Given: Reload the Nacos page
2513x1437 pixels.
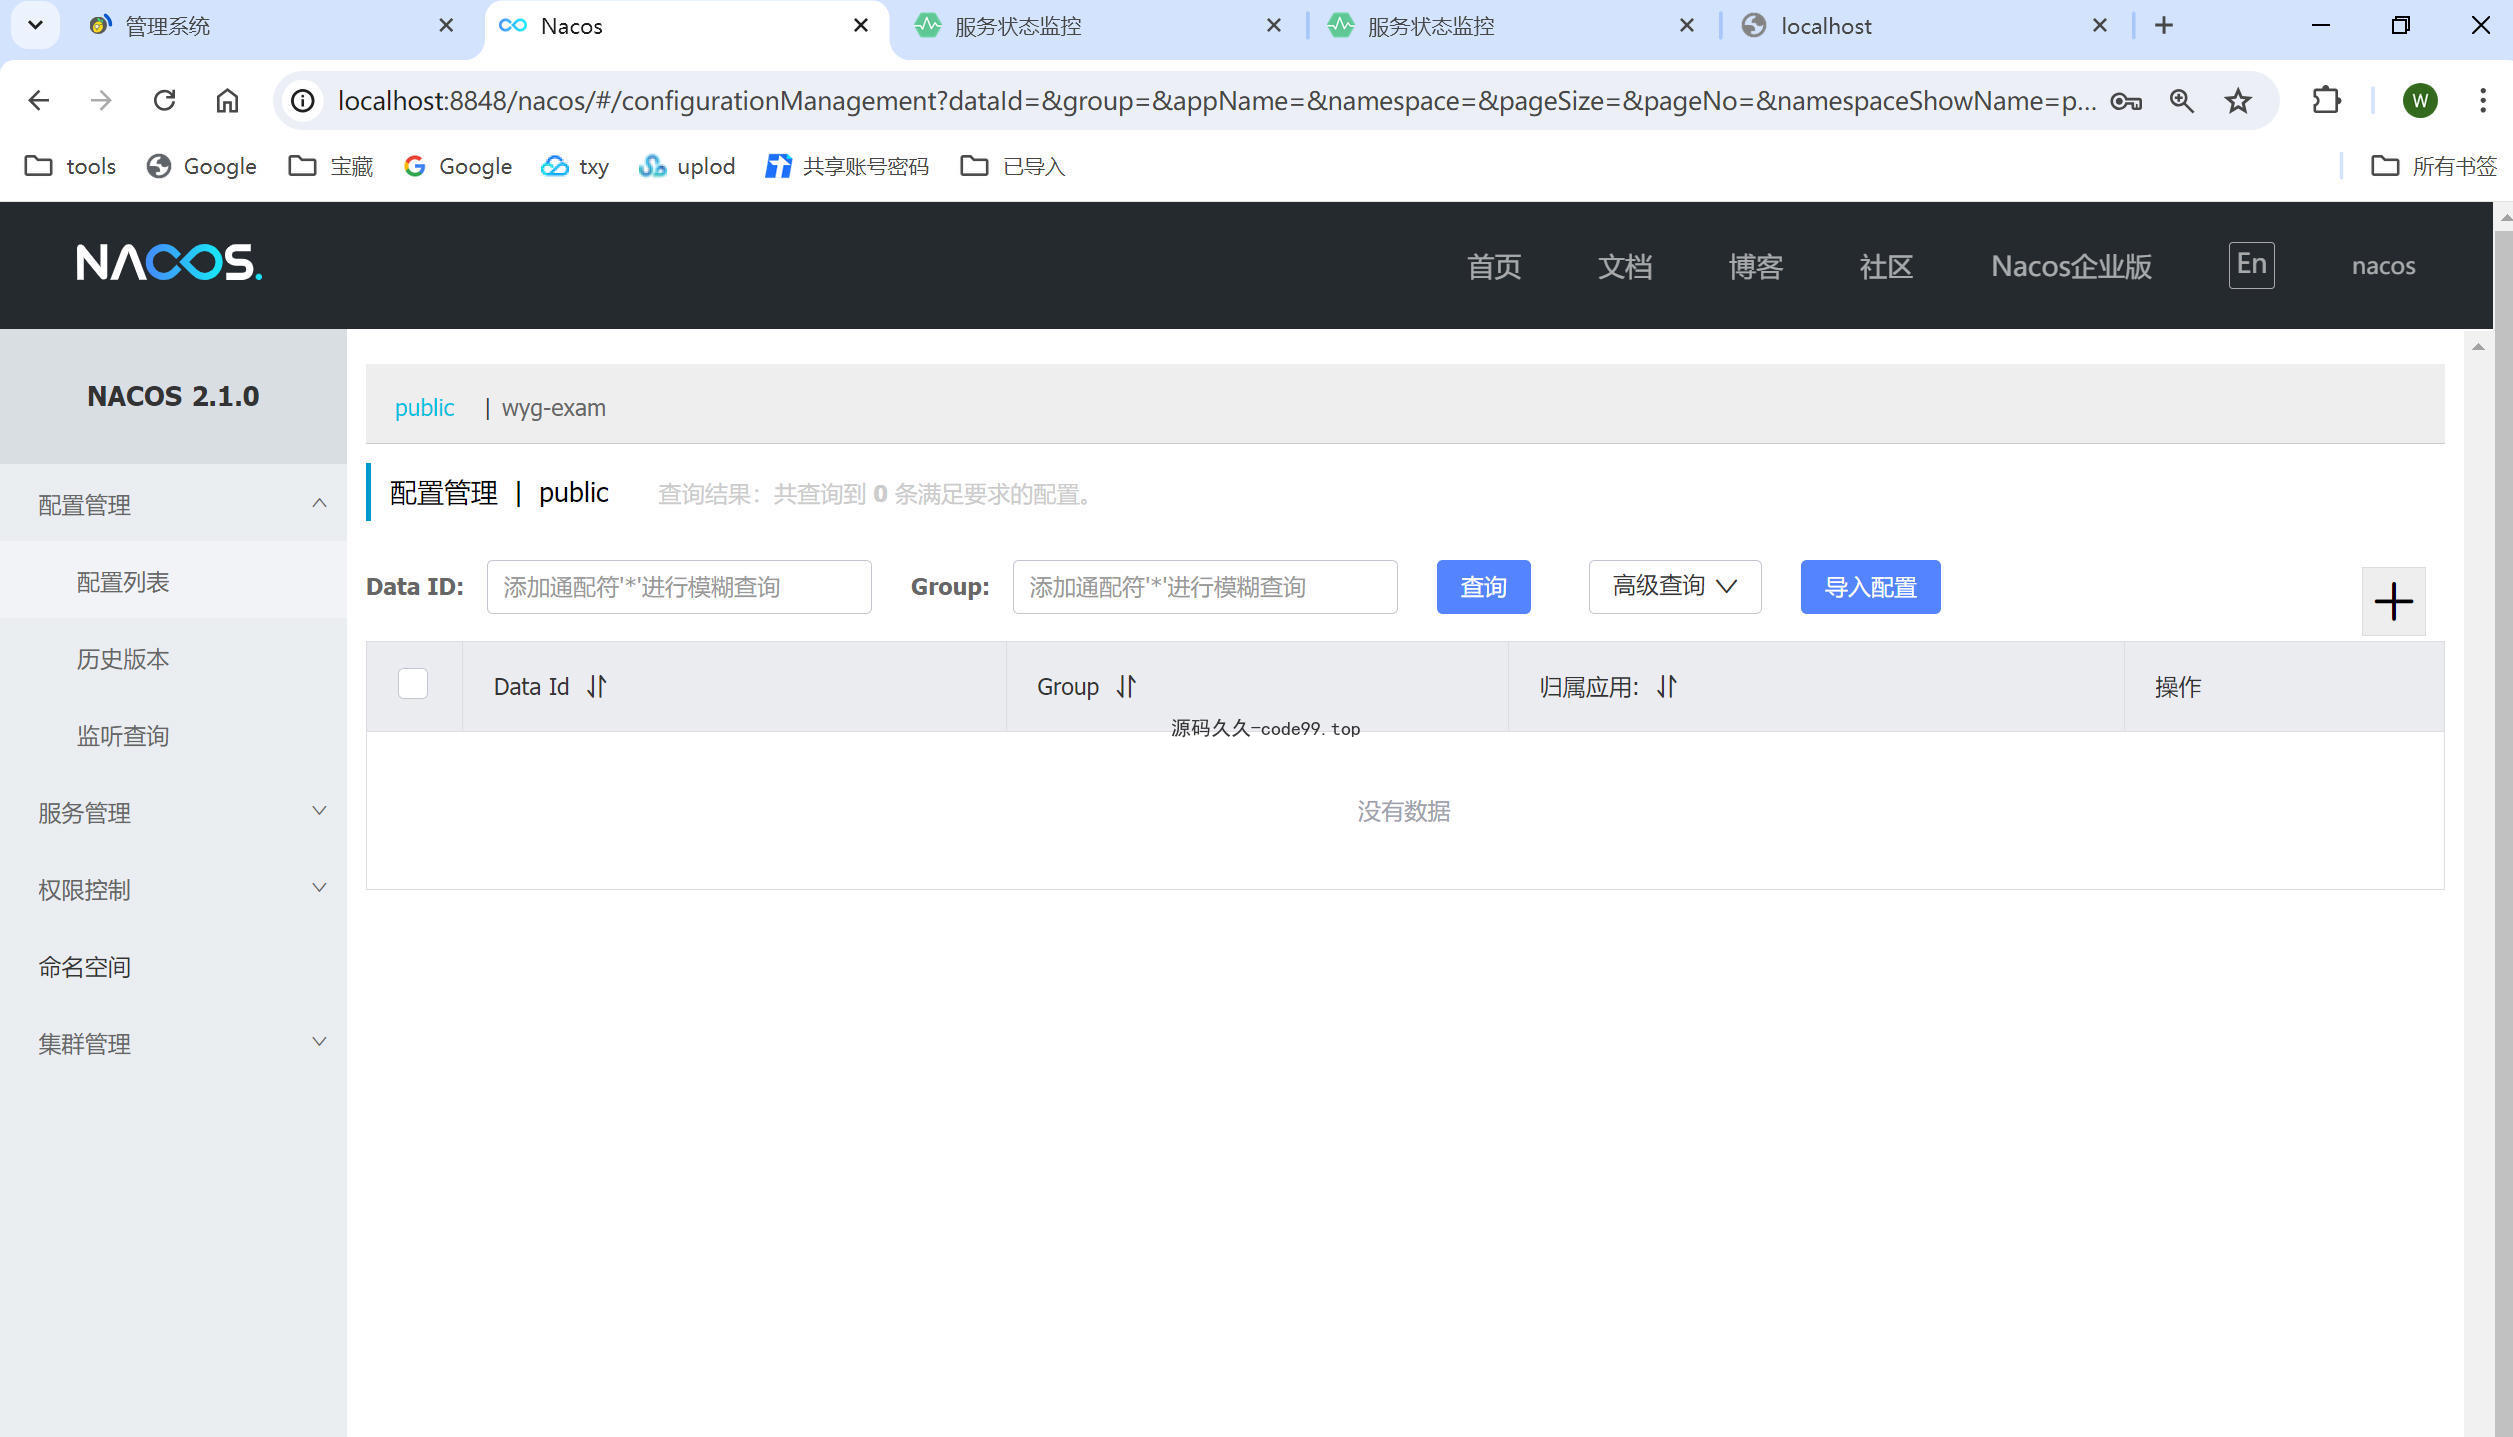Looking at the screenshot, I should point(164,101).
